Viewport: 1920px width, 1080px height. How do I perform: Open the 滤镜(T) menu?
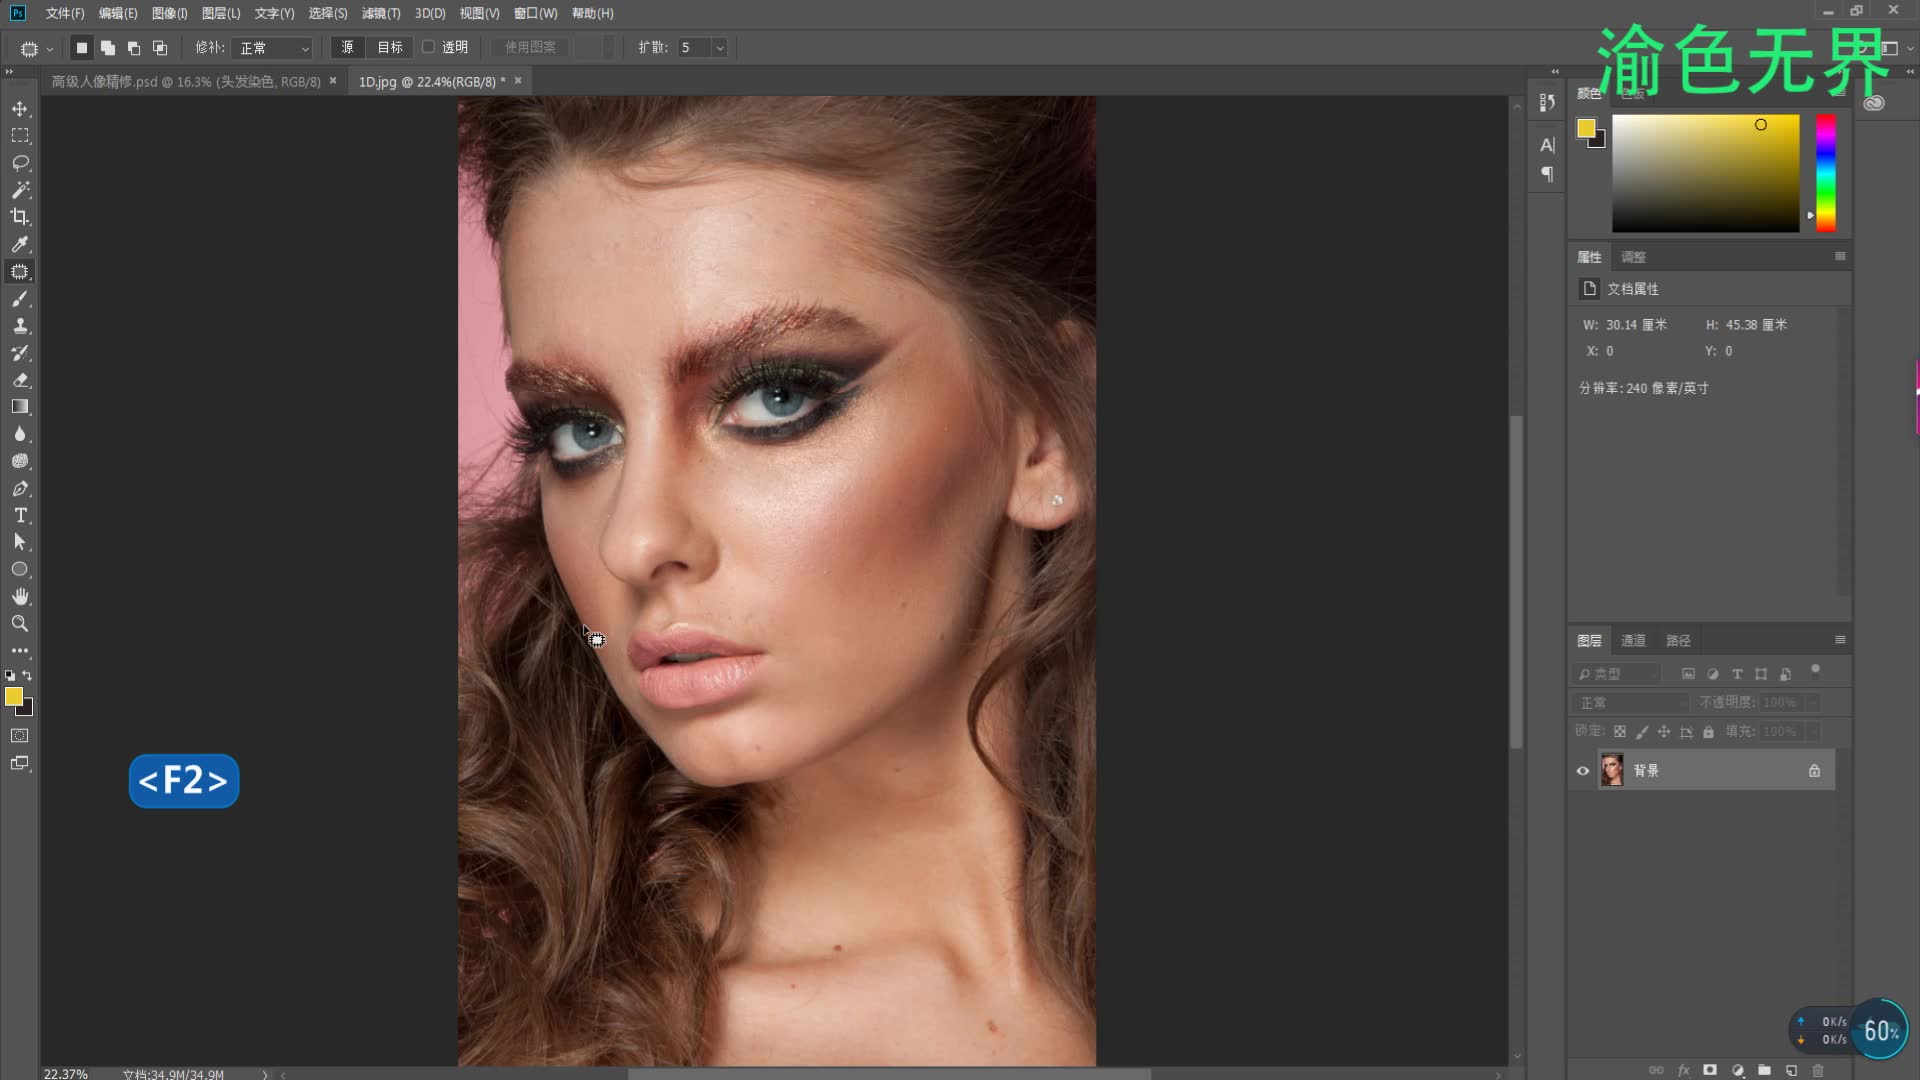click(x=380, y=13)
